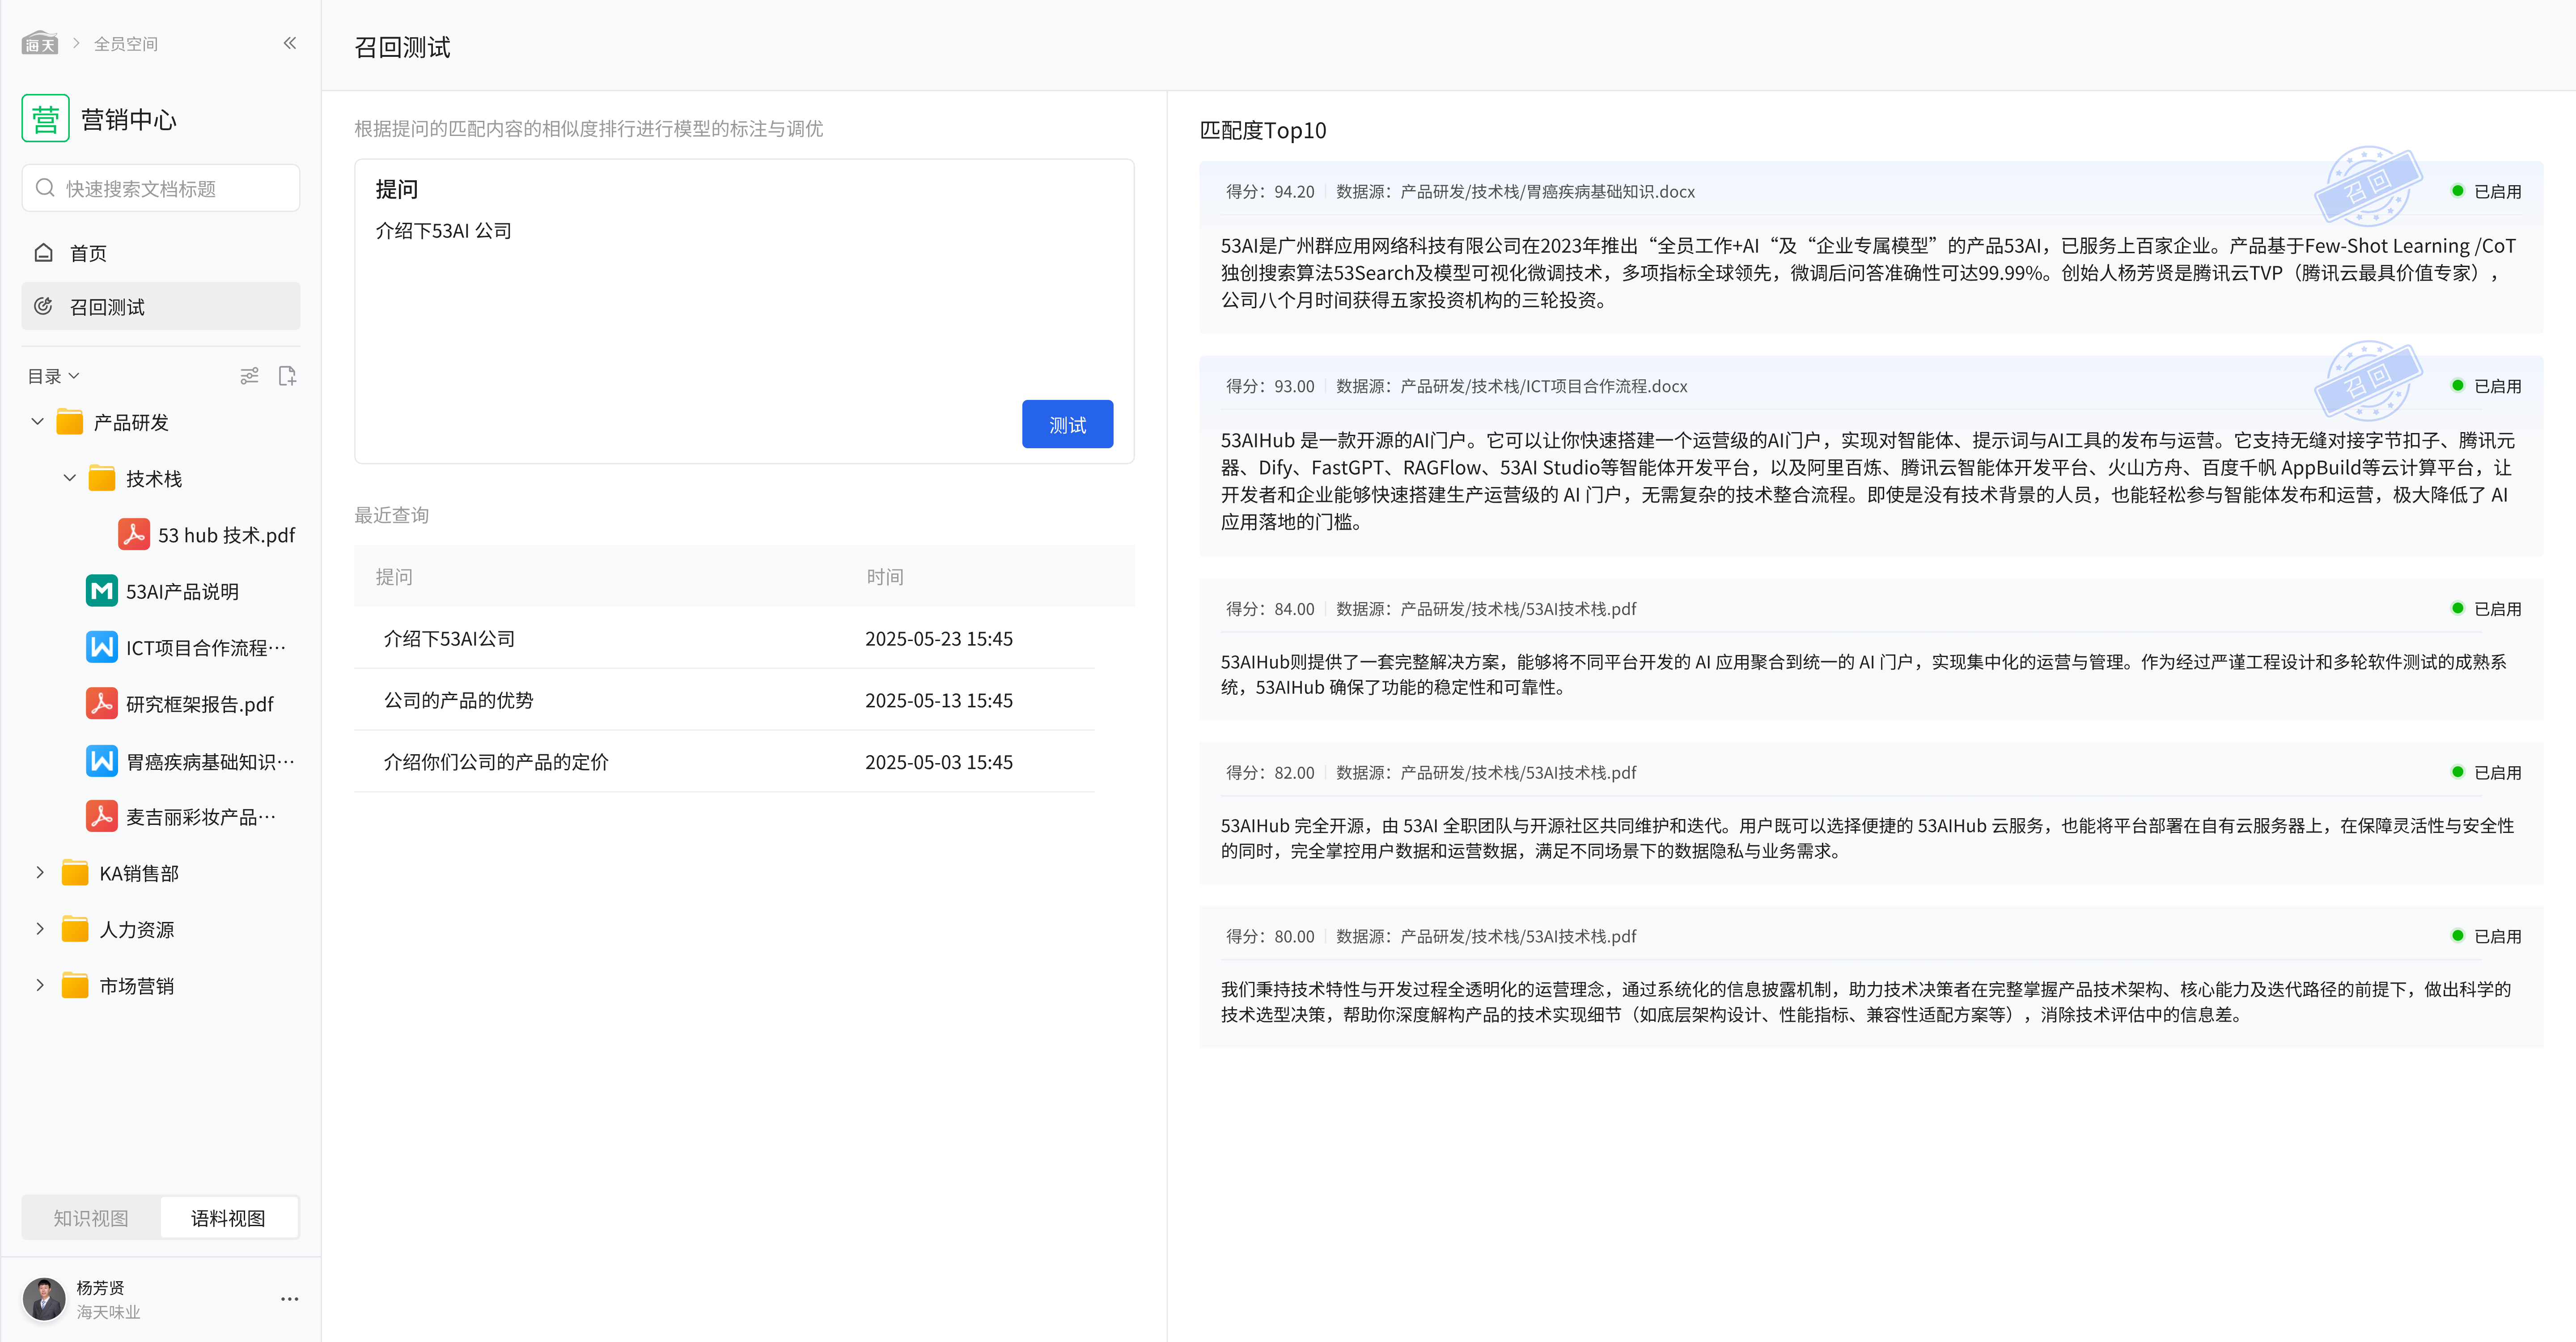
Task: Click the filter settings icon beside 目录
Action: pos(249,376)
